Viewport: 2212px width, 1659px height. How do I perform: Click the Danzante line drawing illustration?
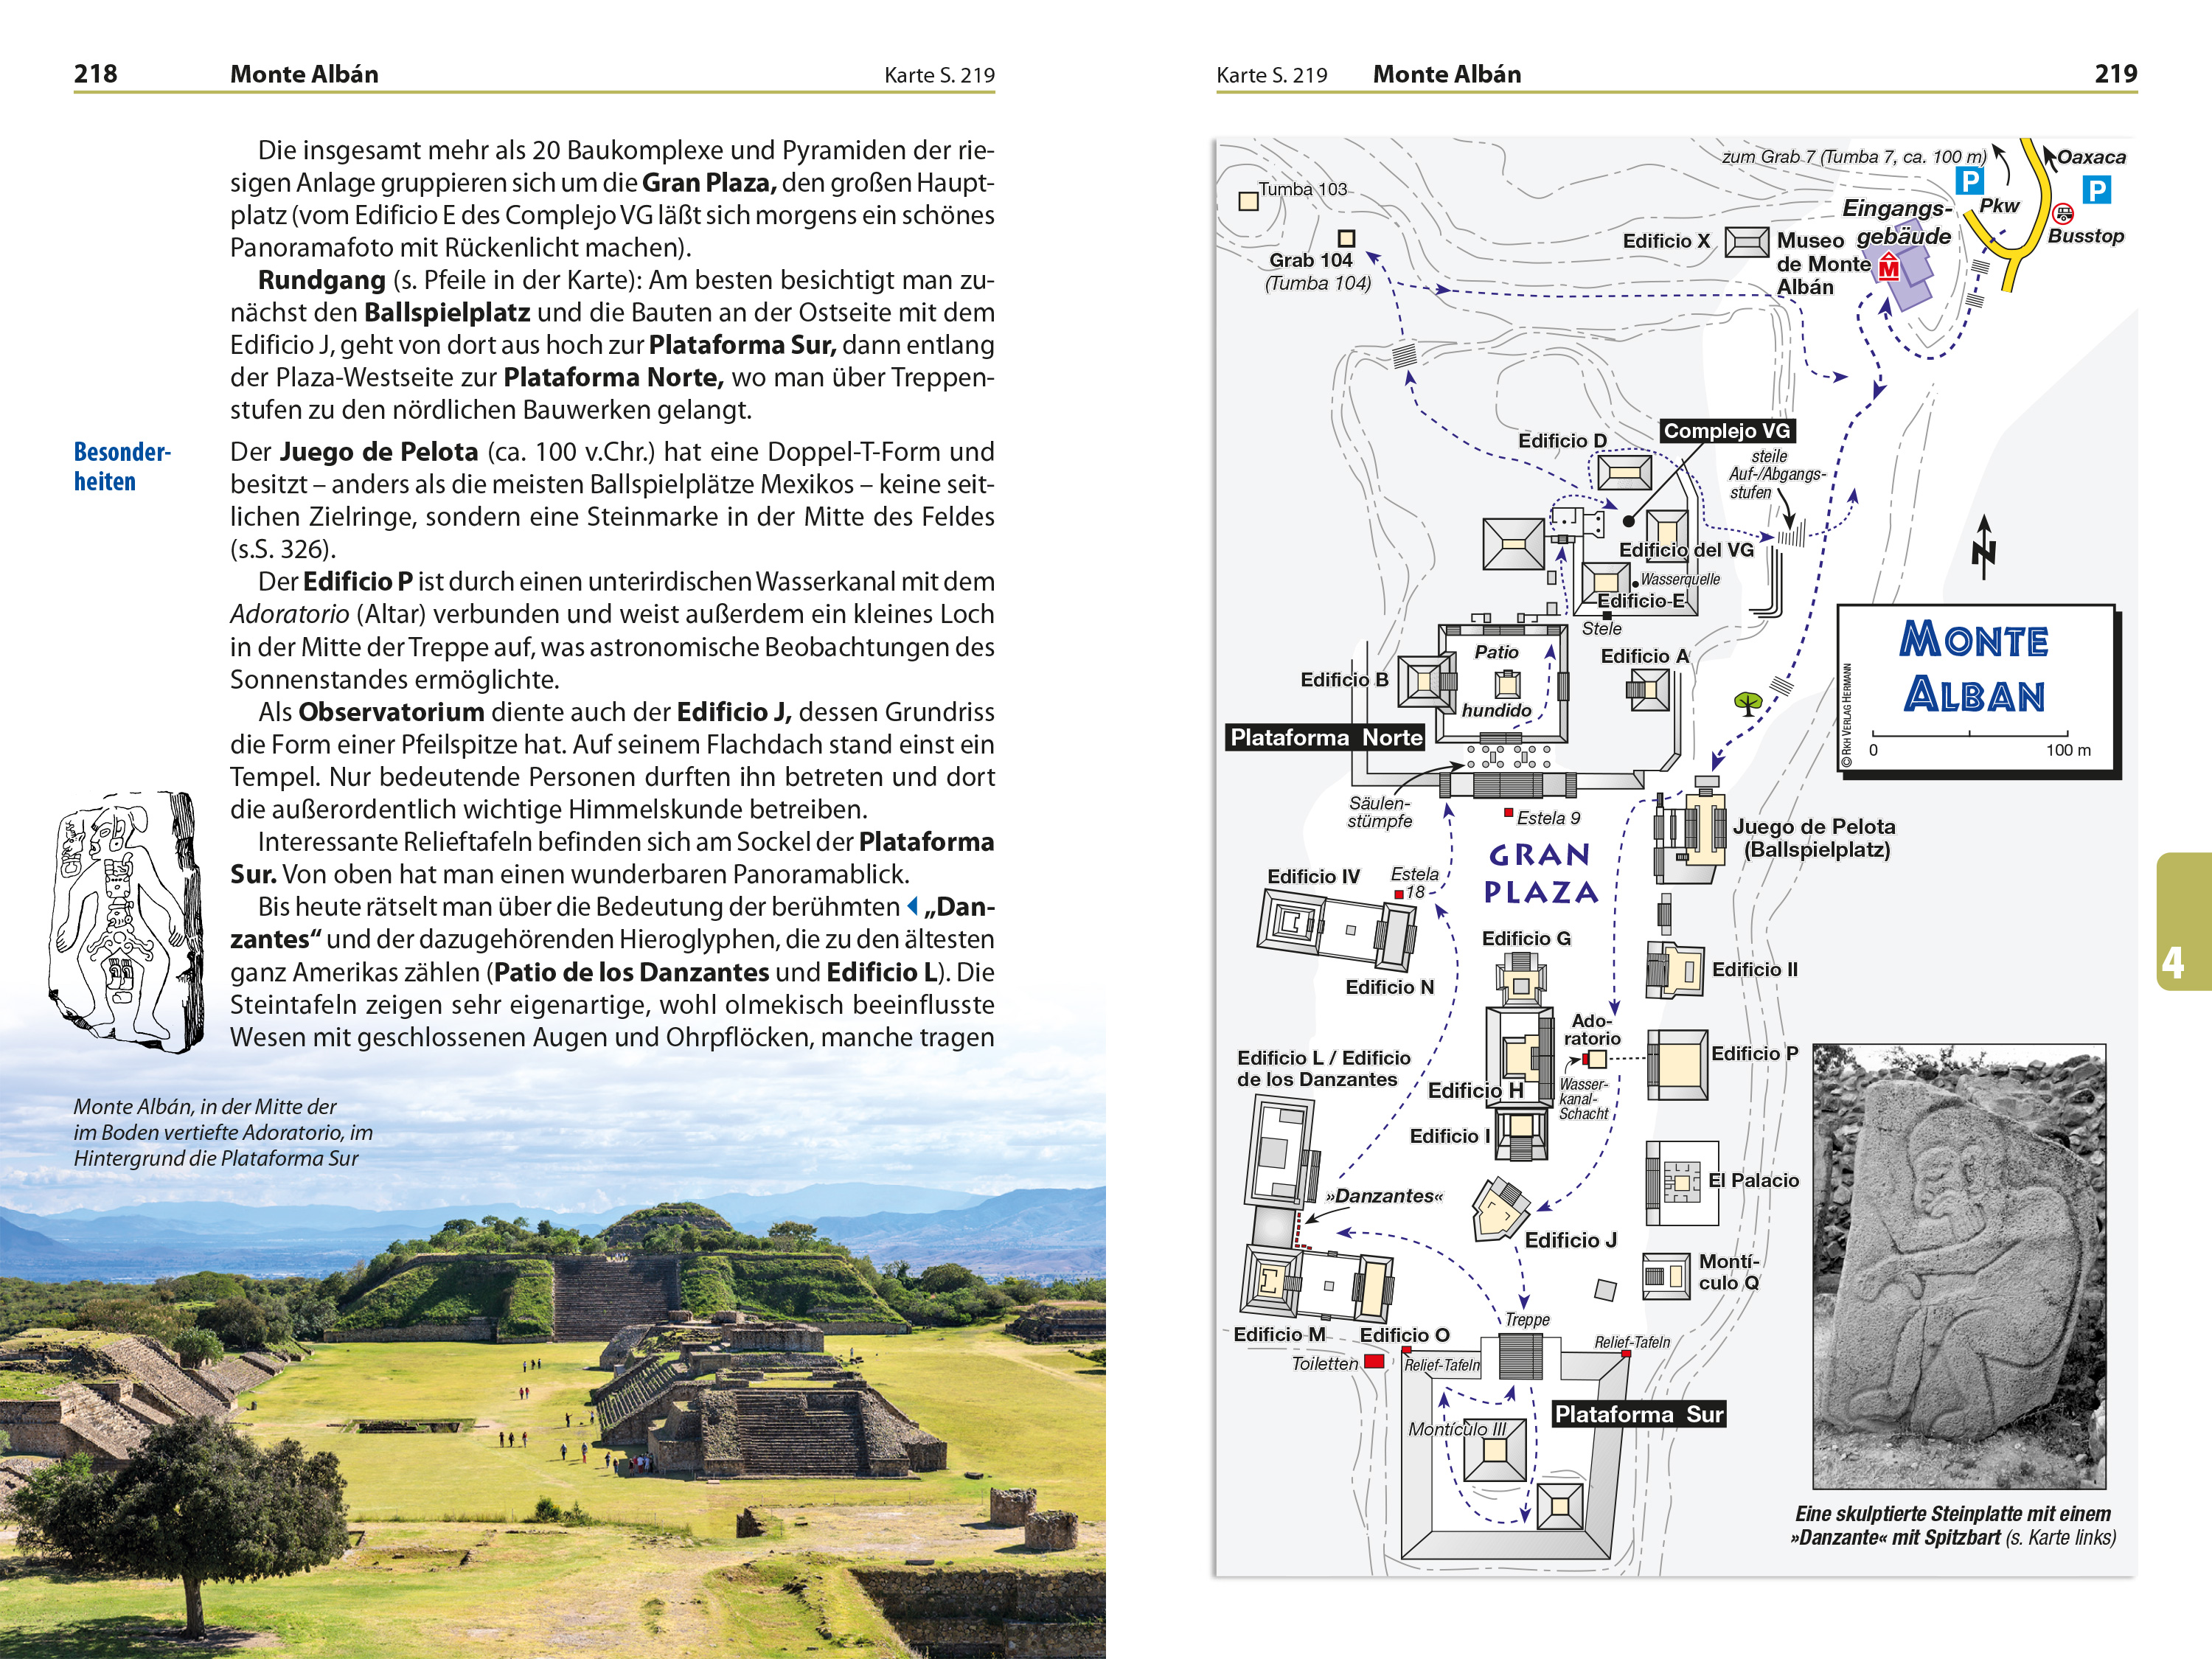(125, 920)
